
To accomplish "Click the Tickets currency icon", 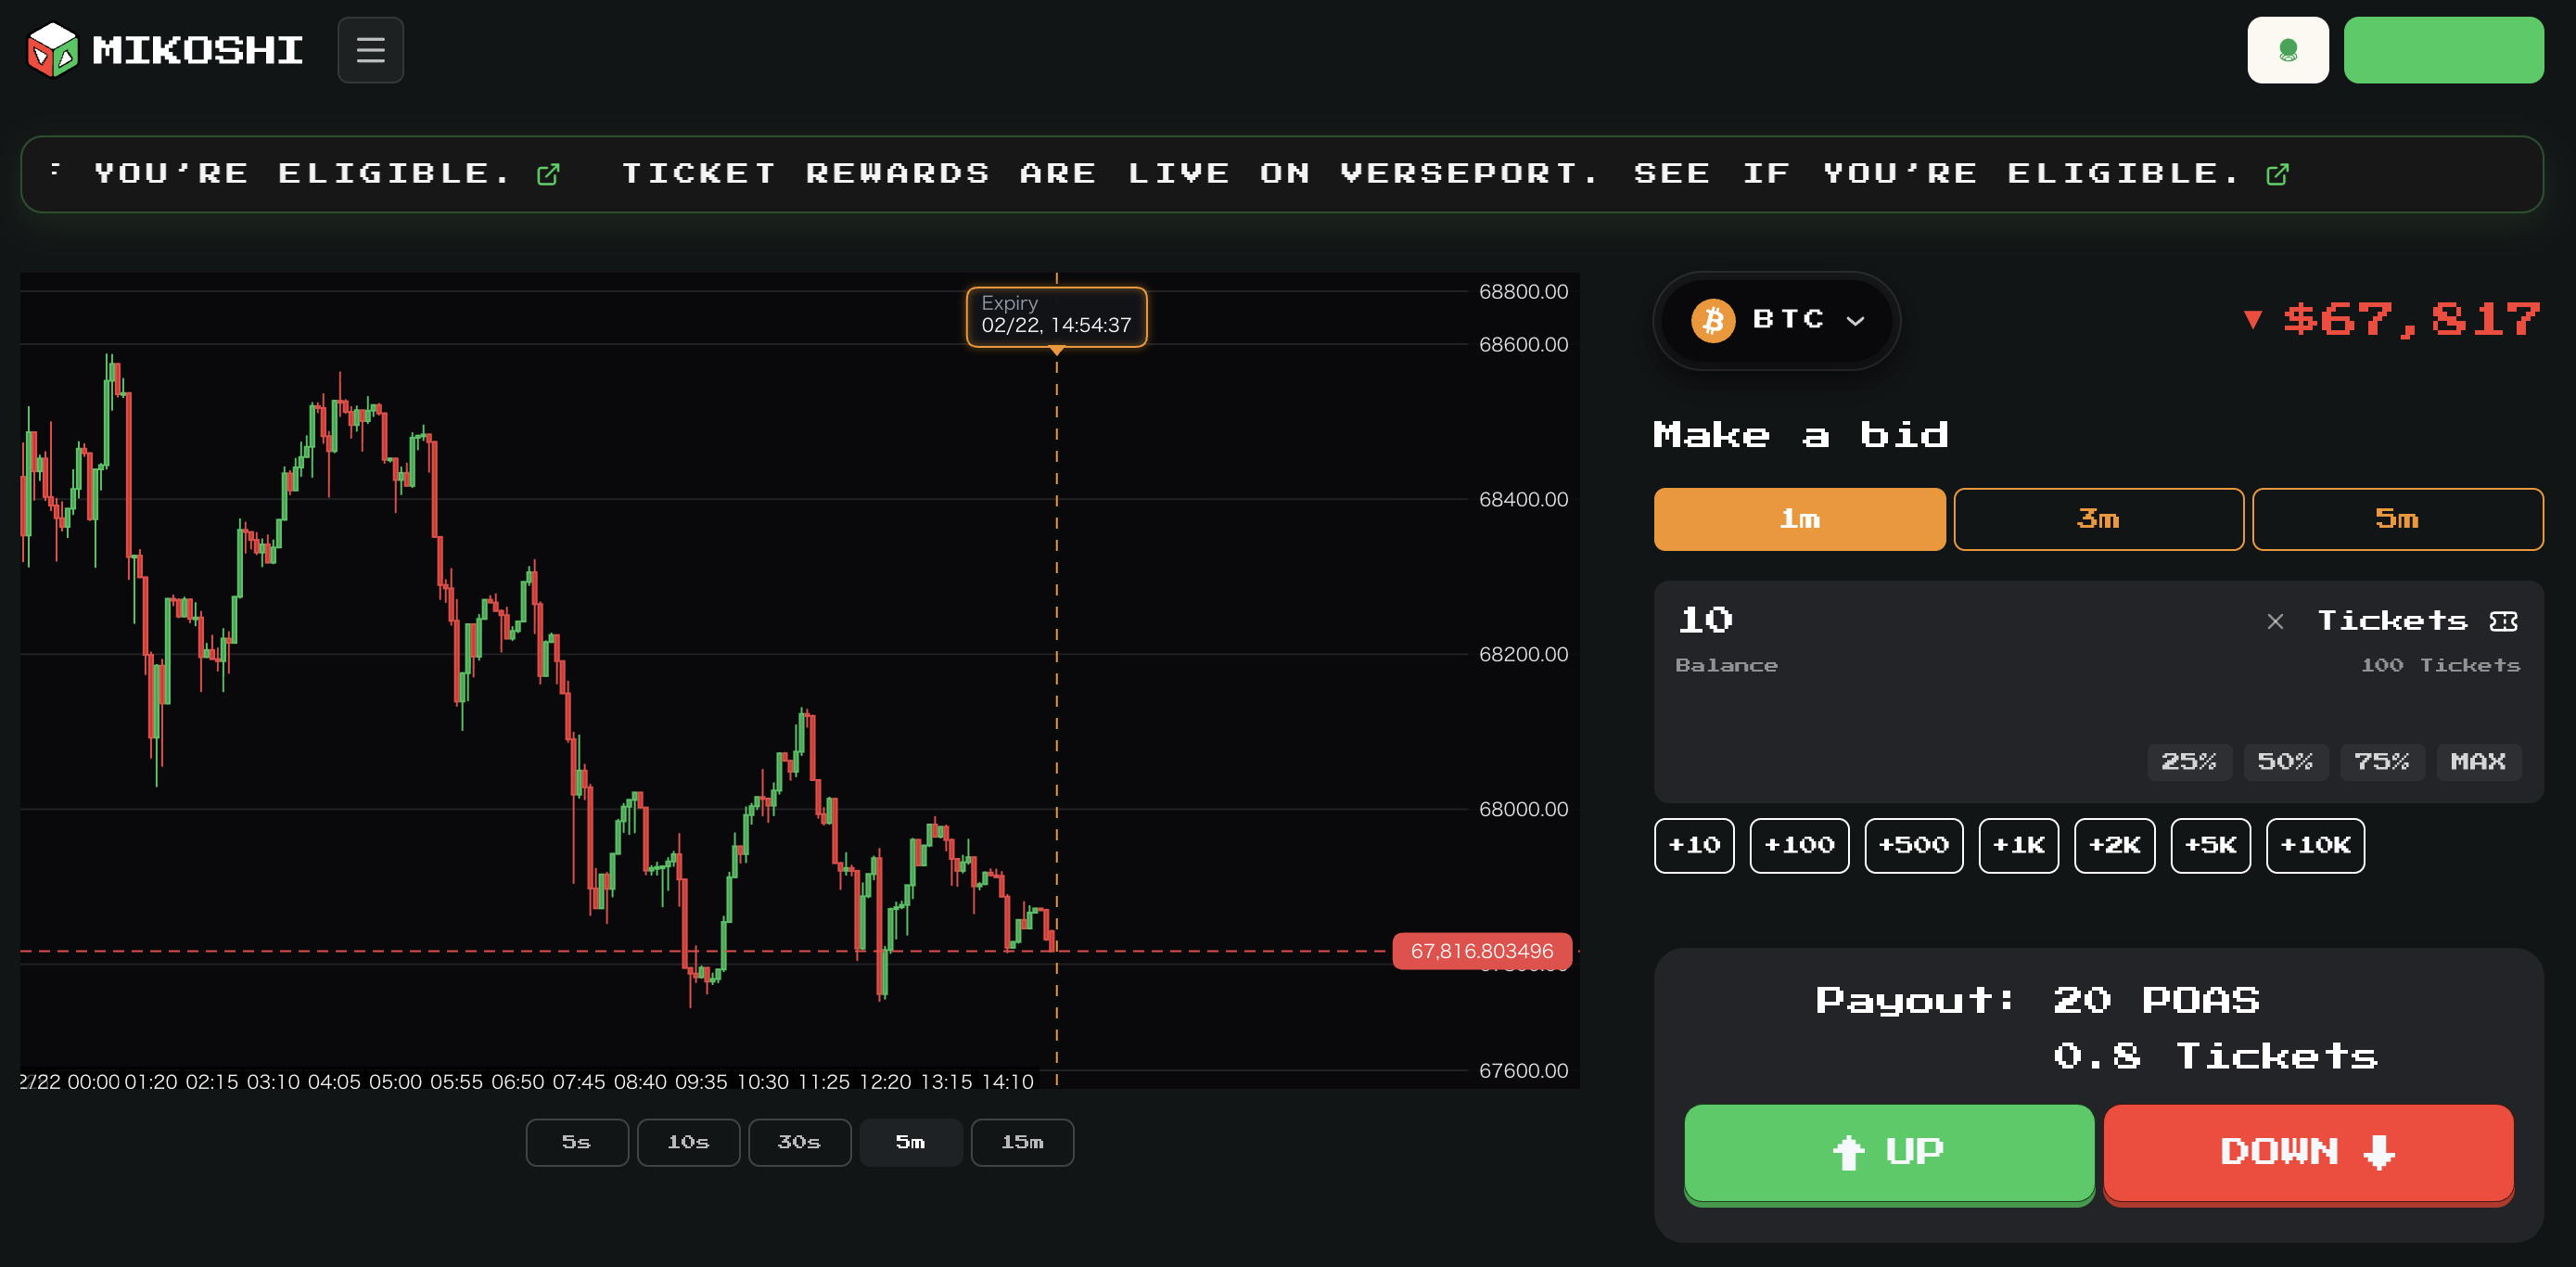I will click(2503, 622).
